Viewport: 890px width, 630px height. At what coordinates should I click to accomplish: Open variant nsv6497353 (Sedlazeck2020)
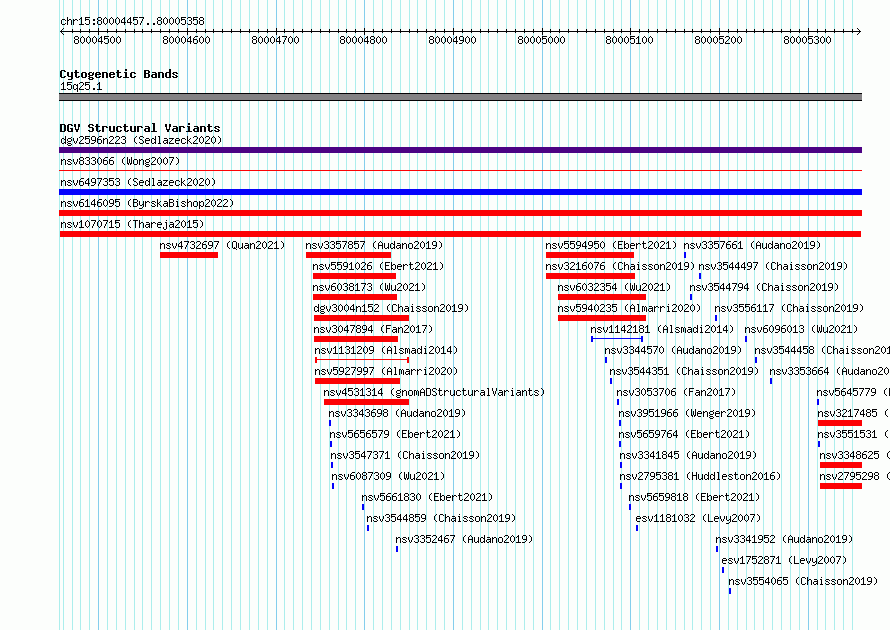(x=138, y=182)
